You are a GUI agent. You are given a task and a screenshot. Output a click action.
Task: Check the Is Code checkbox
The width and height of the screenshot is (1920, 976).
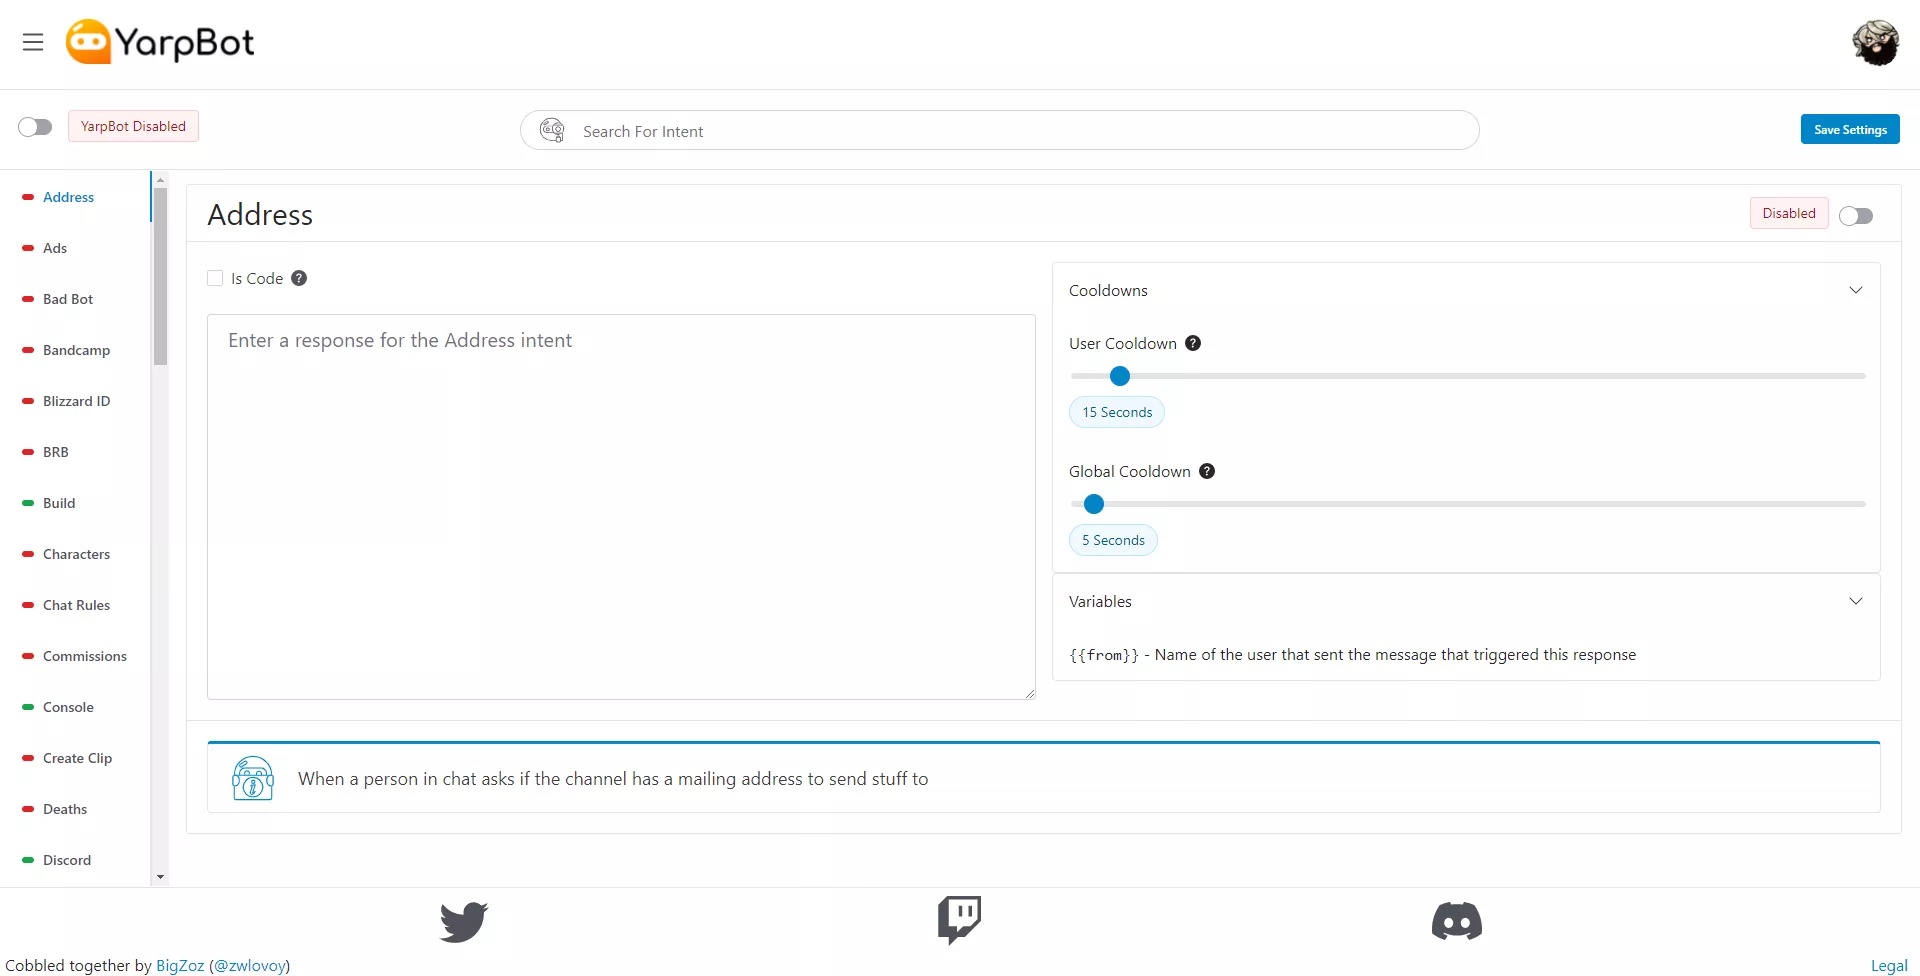tap(215, 278)
